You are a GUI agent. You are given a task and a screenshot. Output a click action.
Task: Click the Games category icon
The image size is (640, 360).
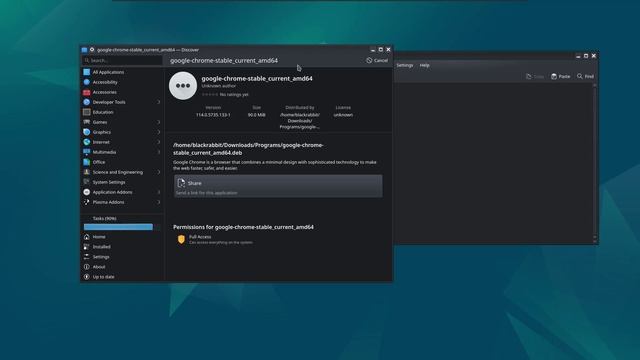tap(87, 122)
